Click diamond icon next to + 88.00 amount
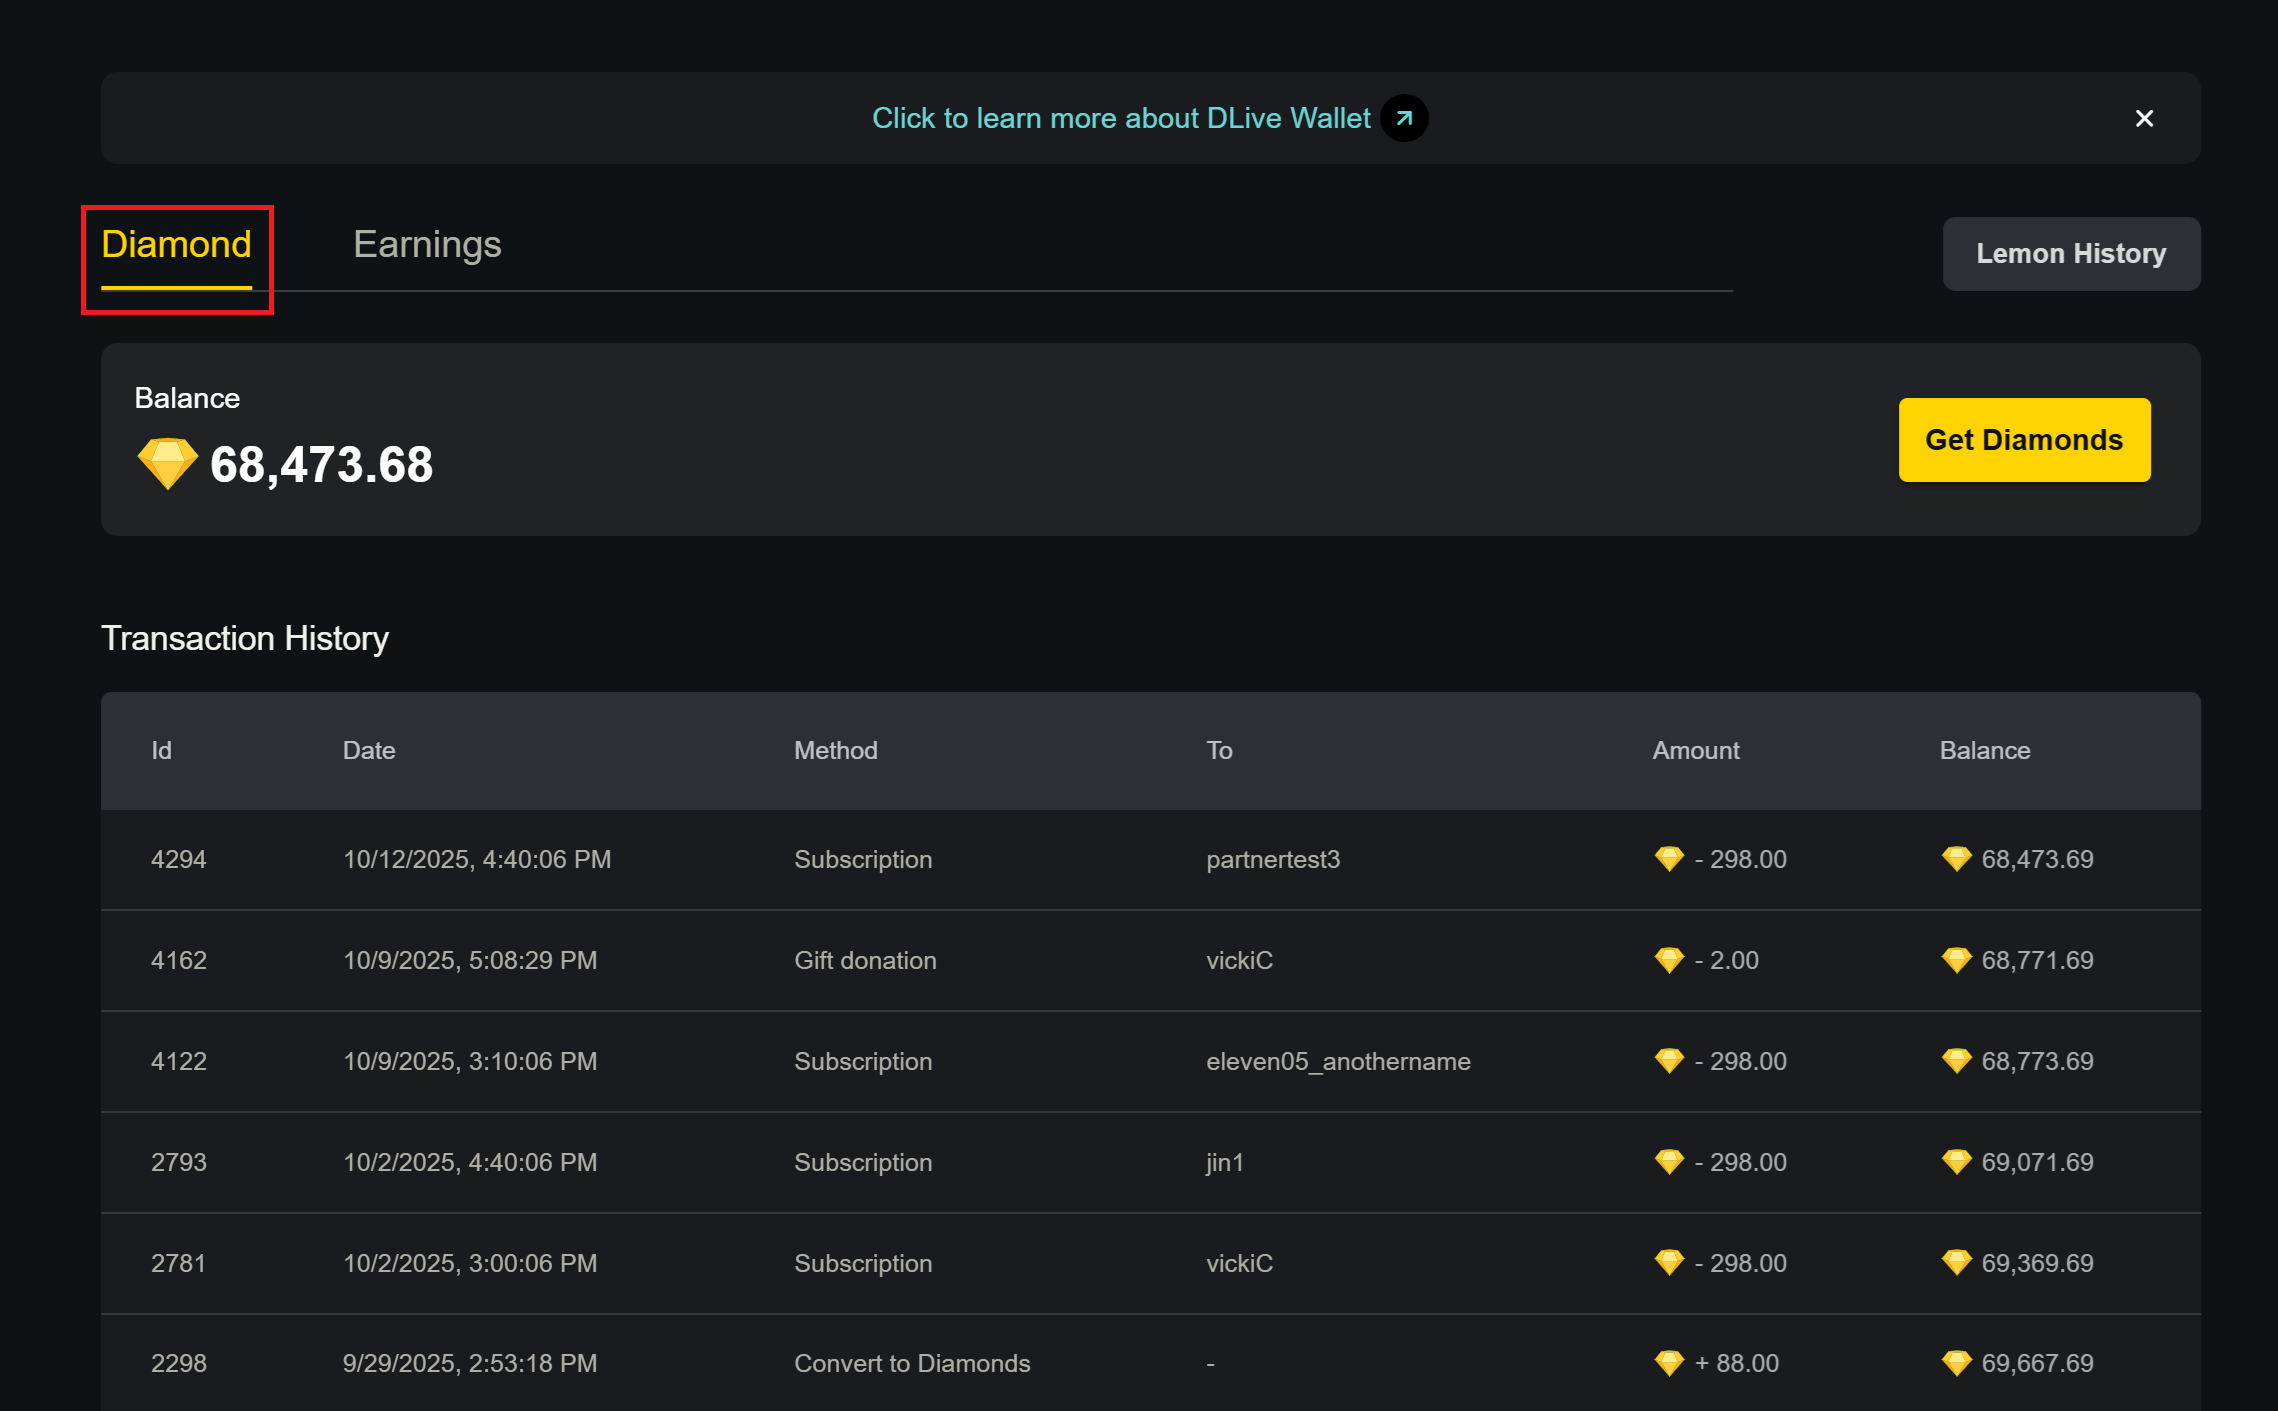 point(1669,1363)
